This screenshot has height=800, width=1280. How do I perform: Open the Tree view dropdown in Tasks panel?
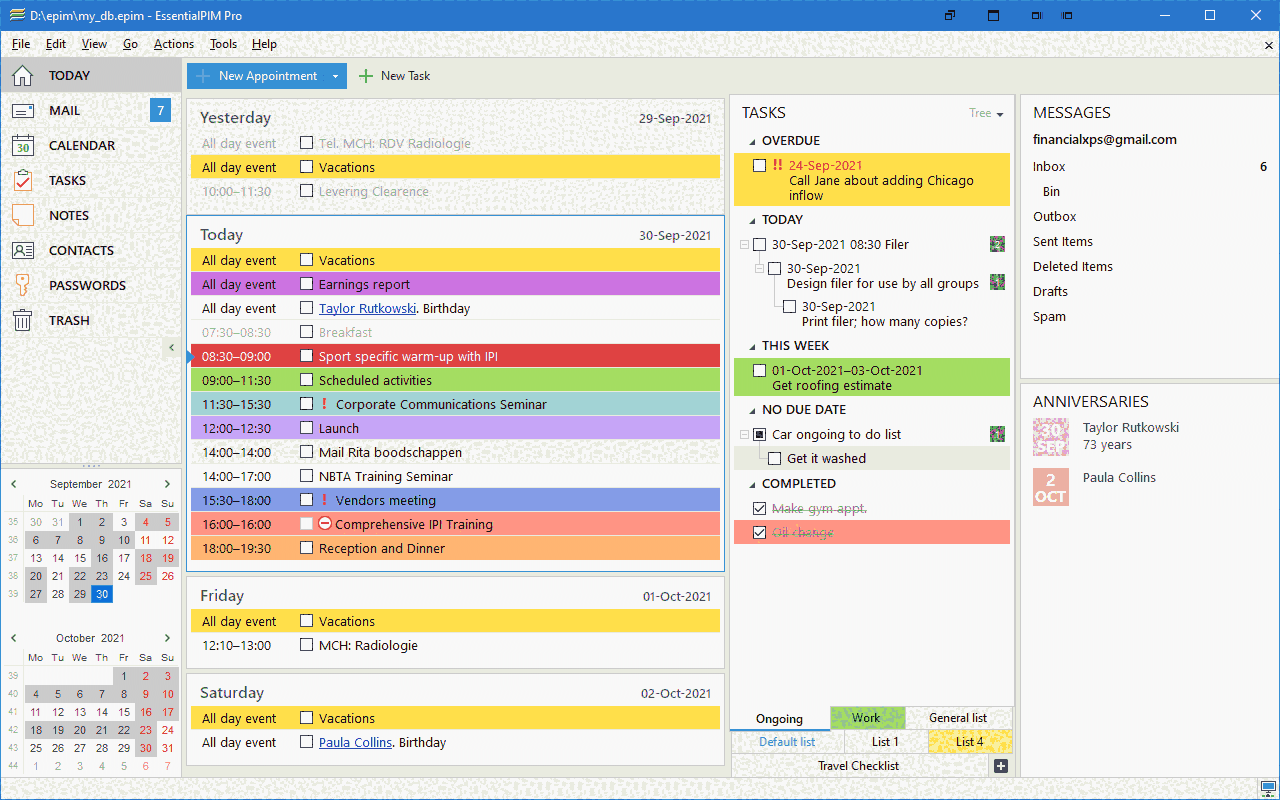pos(986,113)
